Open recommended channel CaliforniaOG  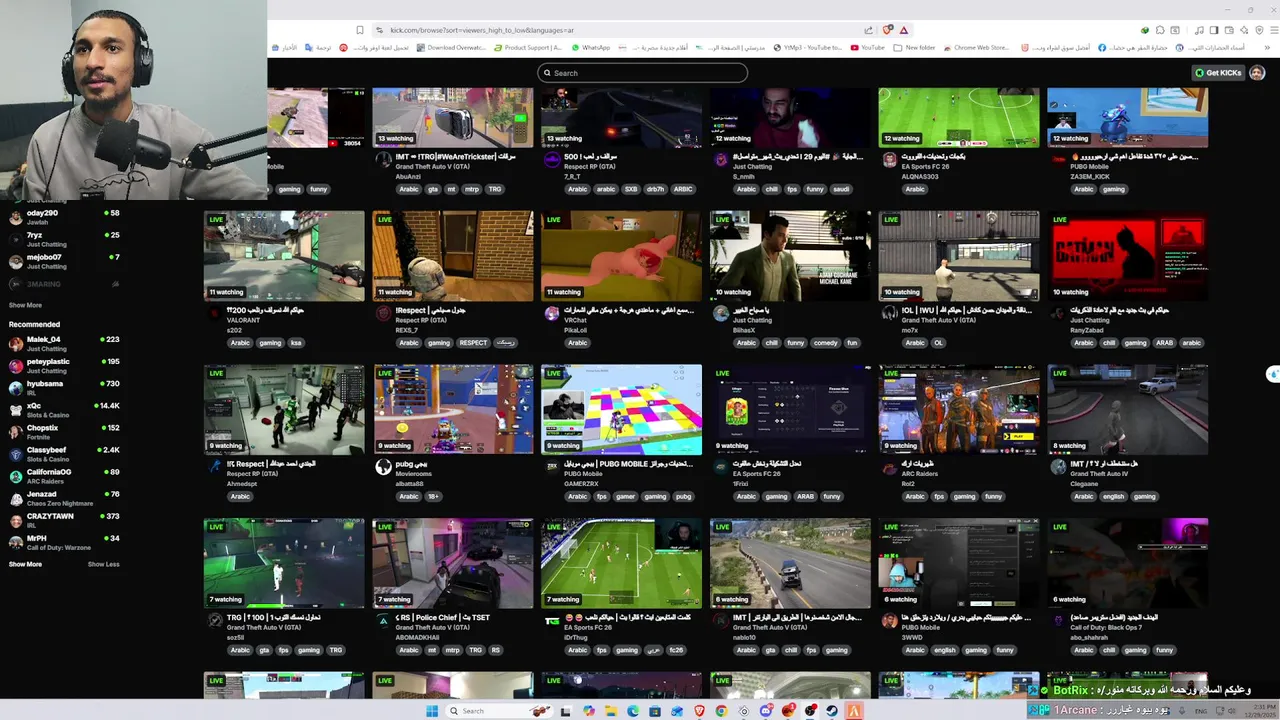click(64, 475)
